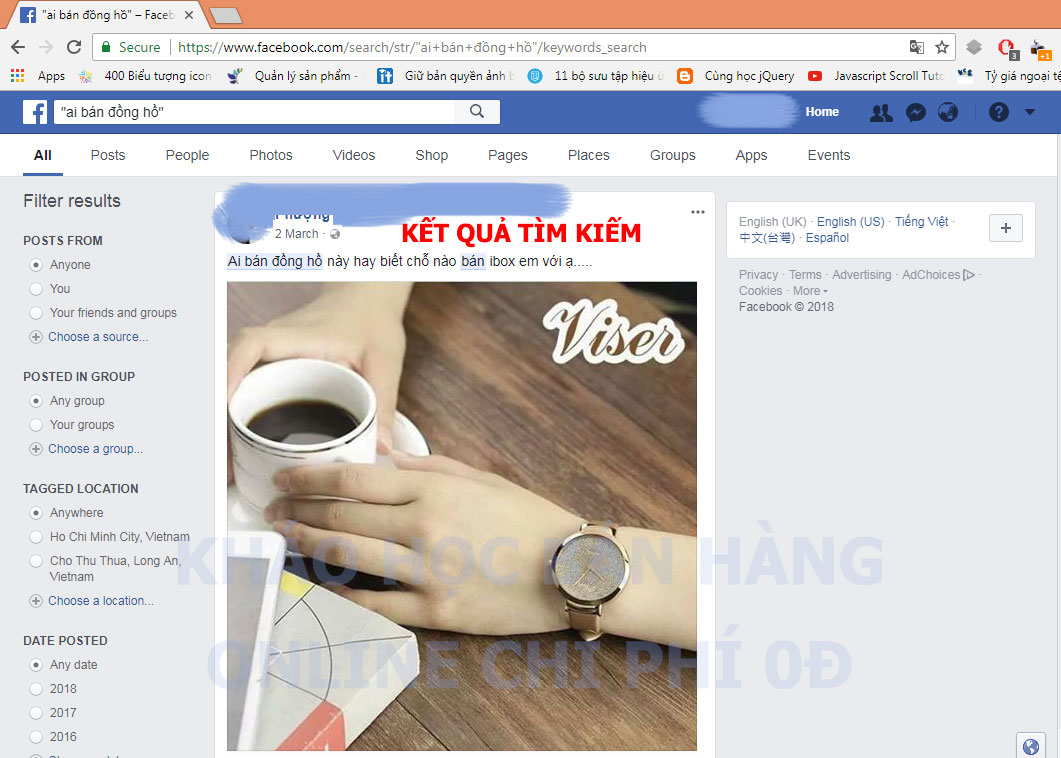Open the 11 bộ sưu tập hiệu bookmark
Image resolution: width=1061 pixels, height=758 pixels.
pos(596,76)
